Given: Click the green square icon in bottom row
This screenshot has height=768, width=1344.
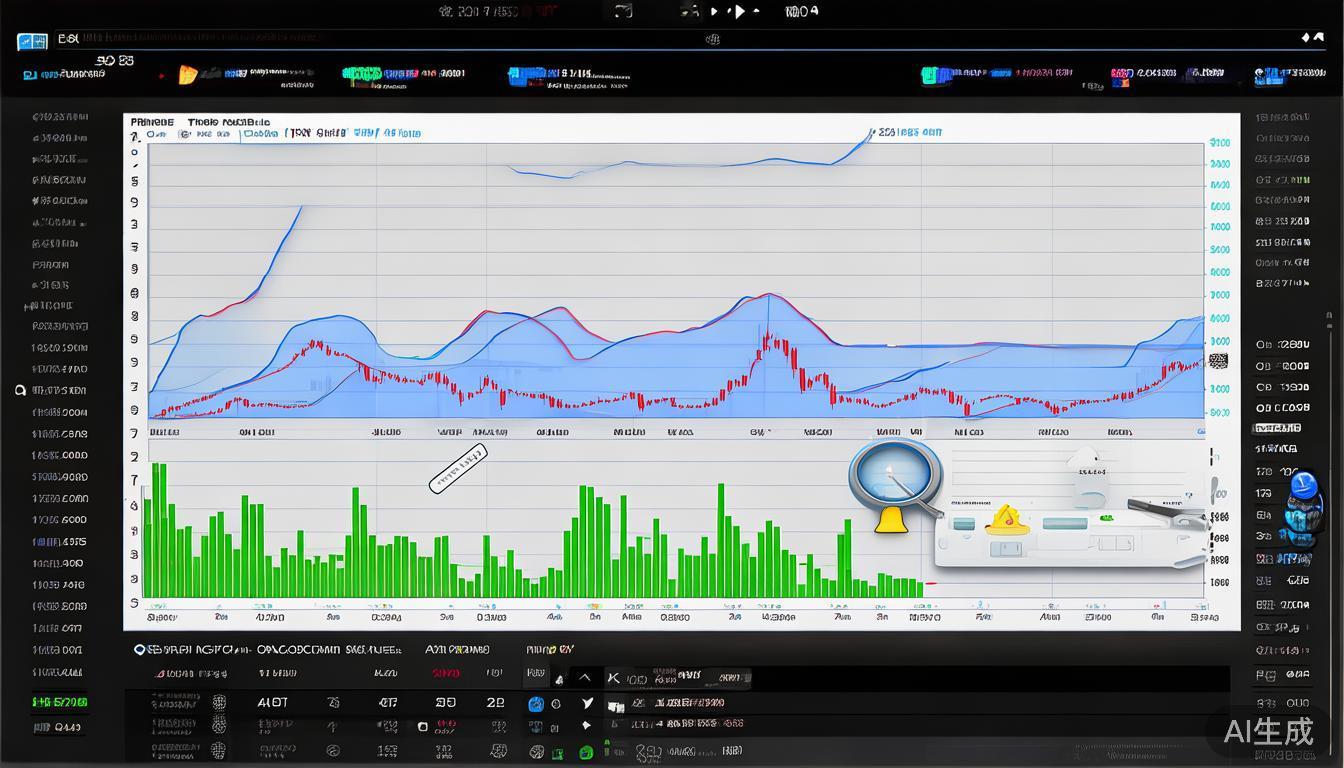Looking at the screenshot, I should tap(586, 752).
